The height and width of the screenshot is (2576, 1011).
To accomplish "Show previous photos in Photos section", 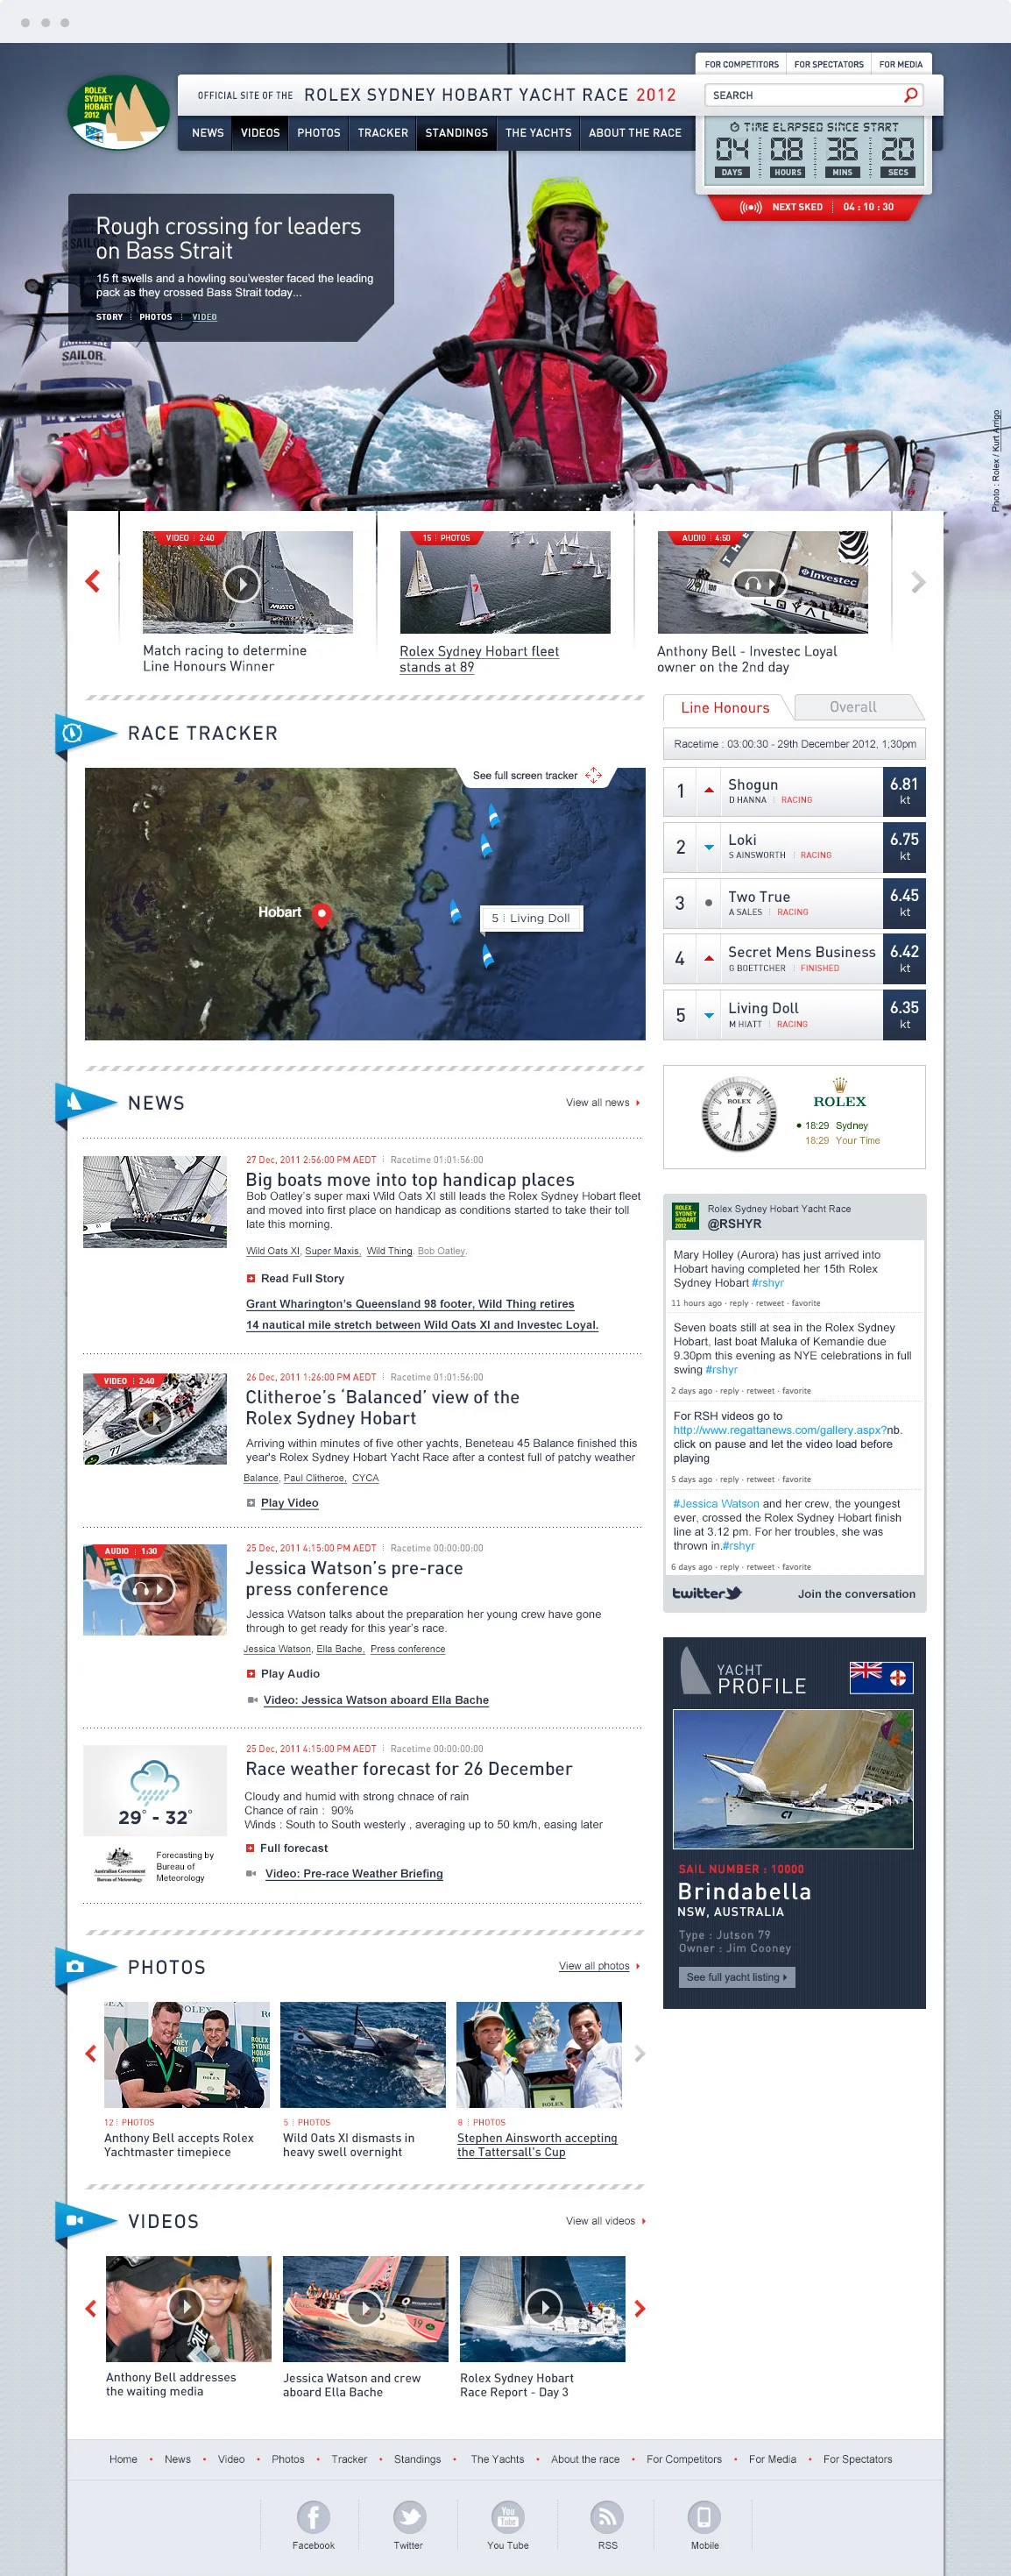I will coord(91,2053).
